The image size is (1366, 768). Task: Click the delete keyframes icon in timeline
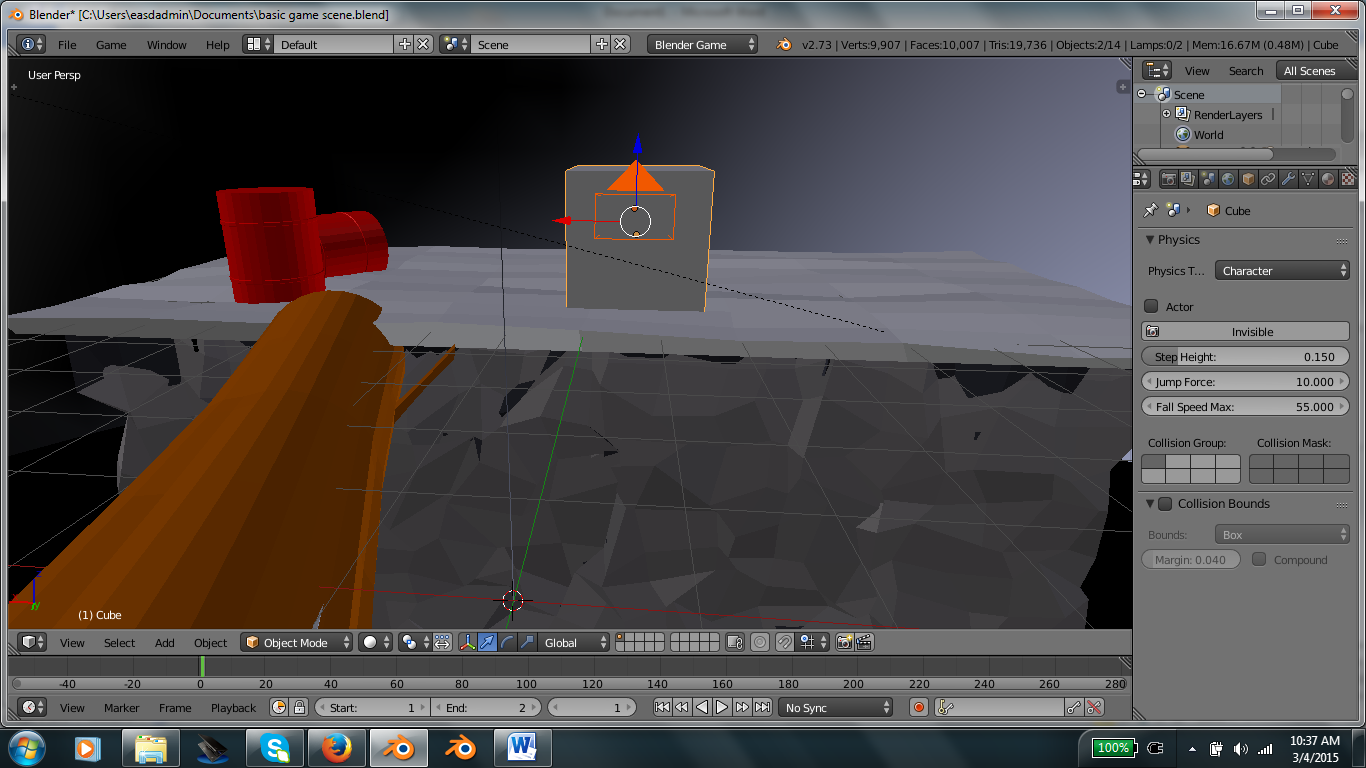point(1094,707)
